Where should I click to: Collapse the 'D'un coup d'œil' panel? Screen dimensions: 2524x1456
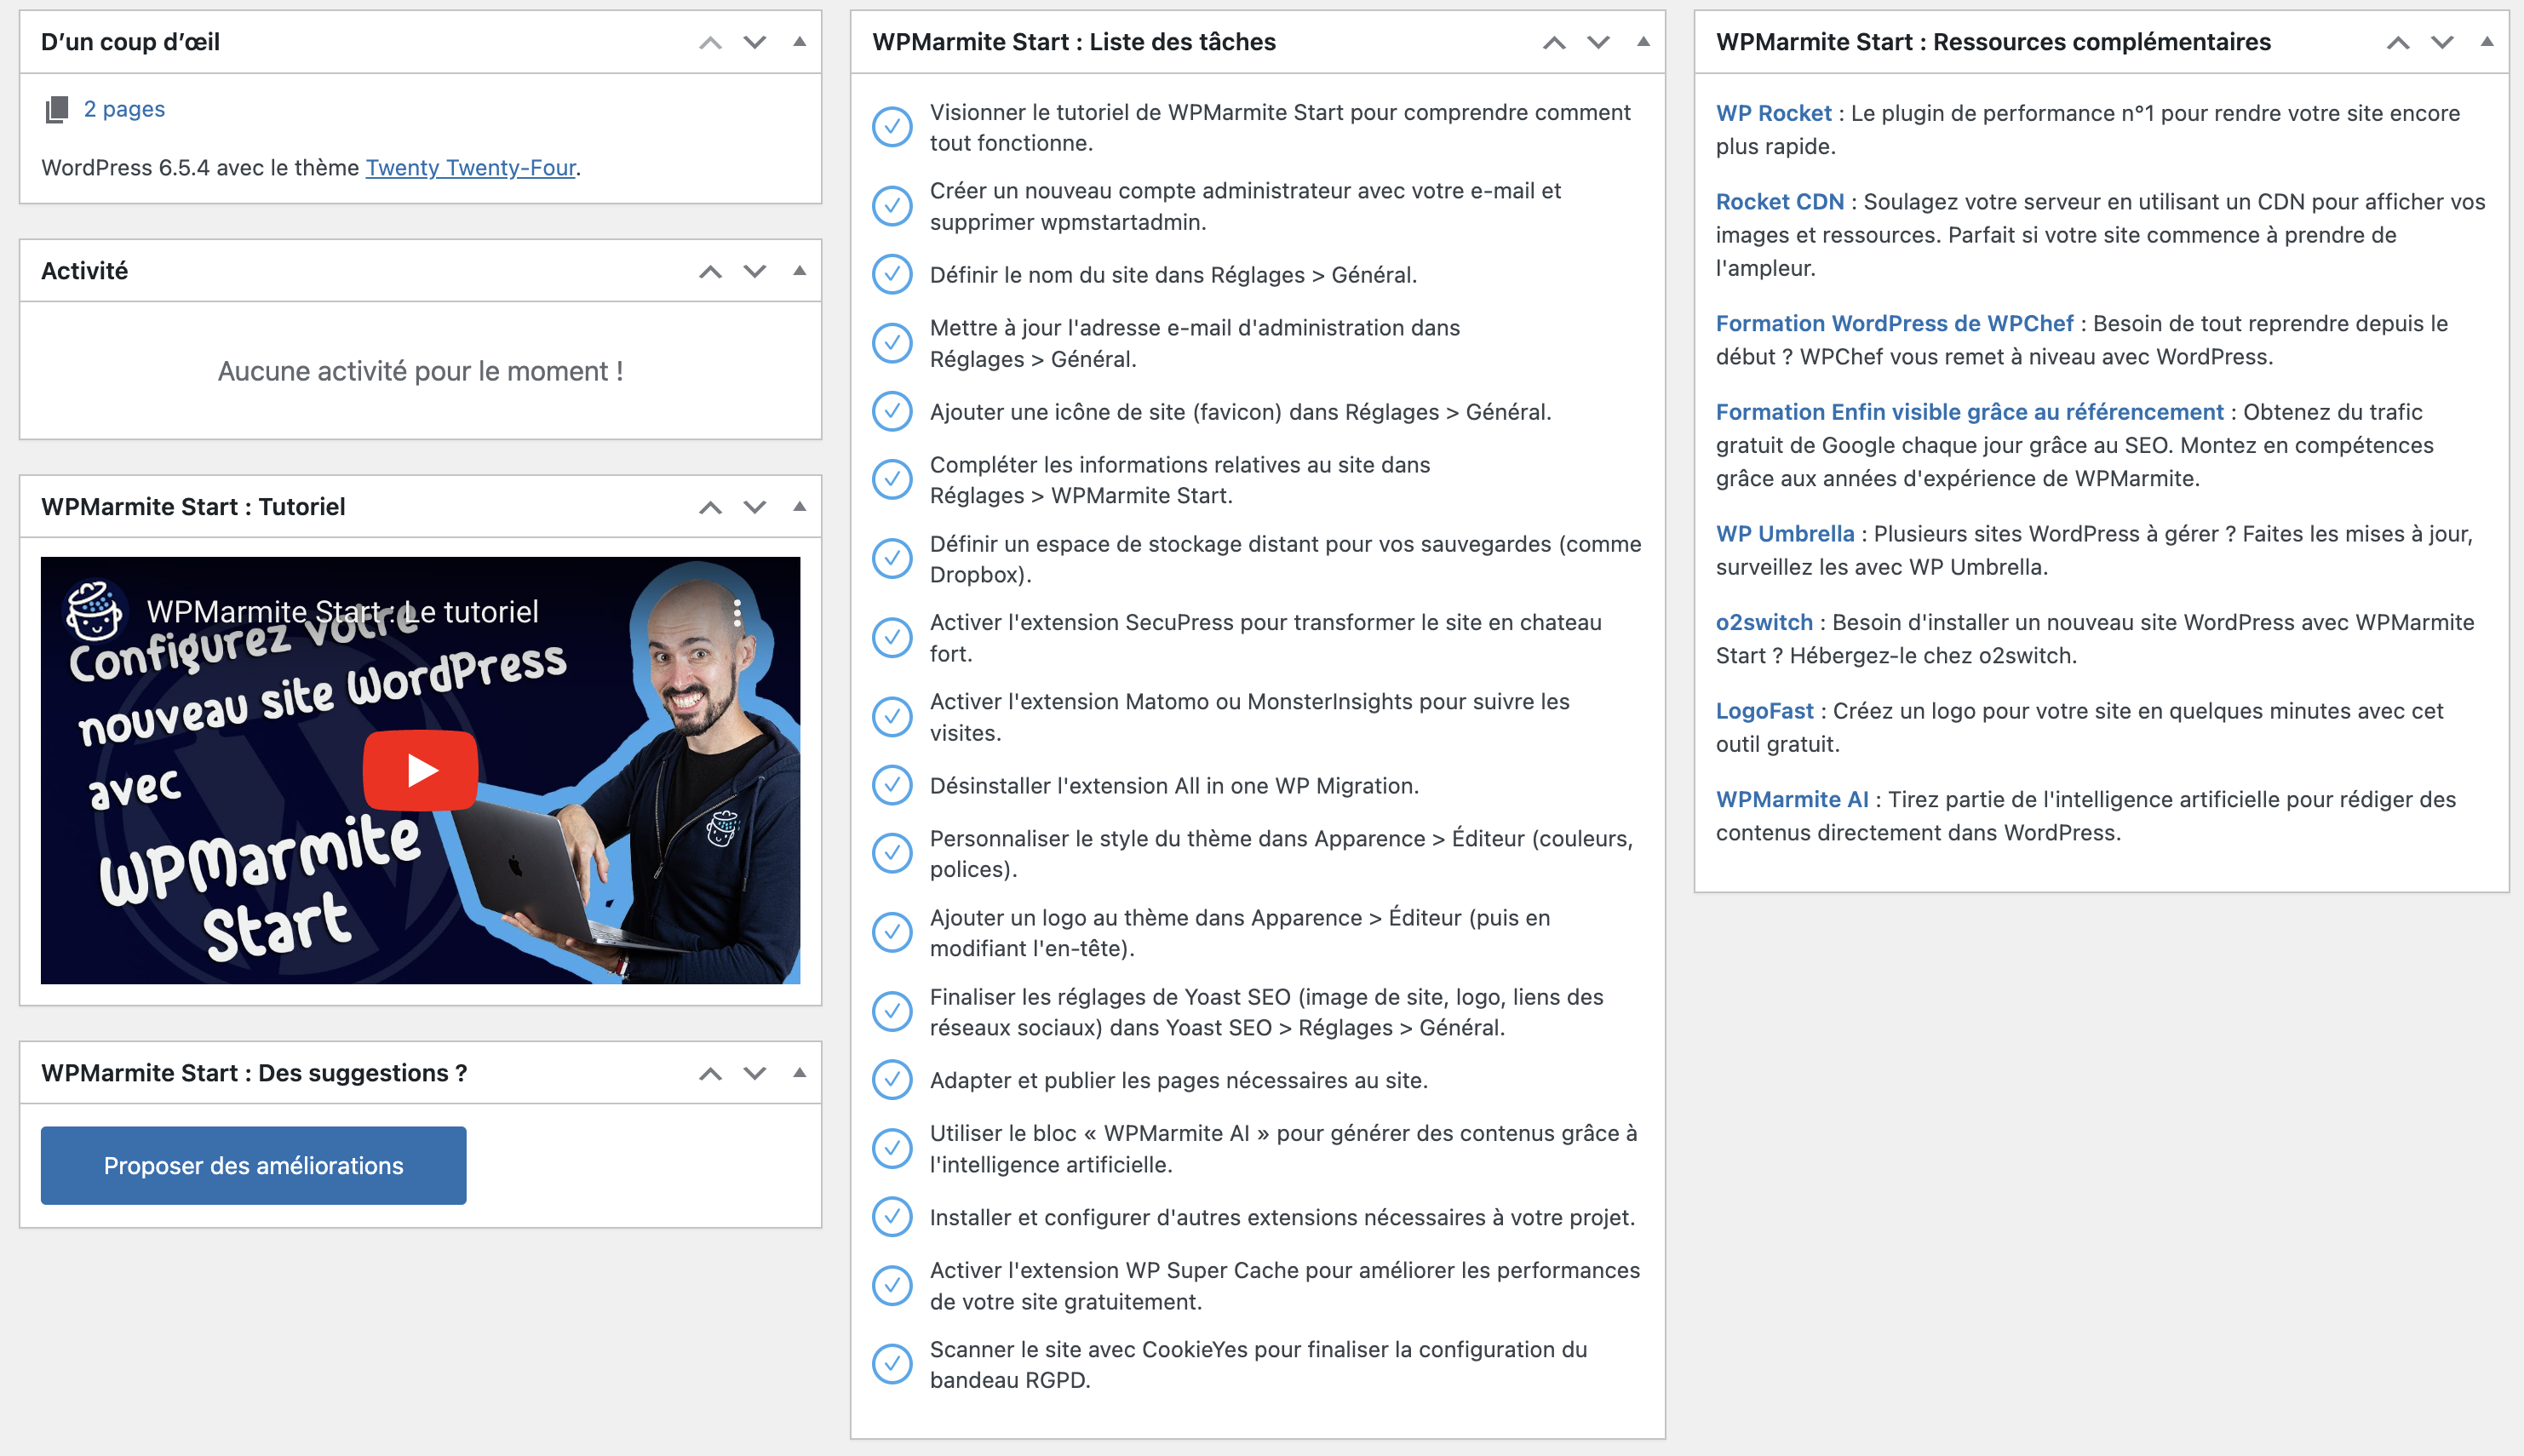pyautogui.click(x=799, y=42)
